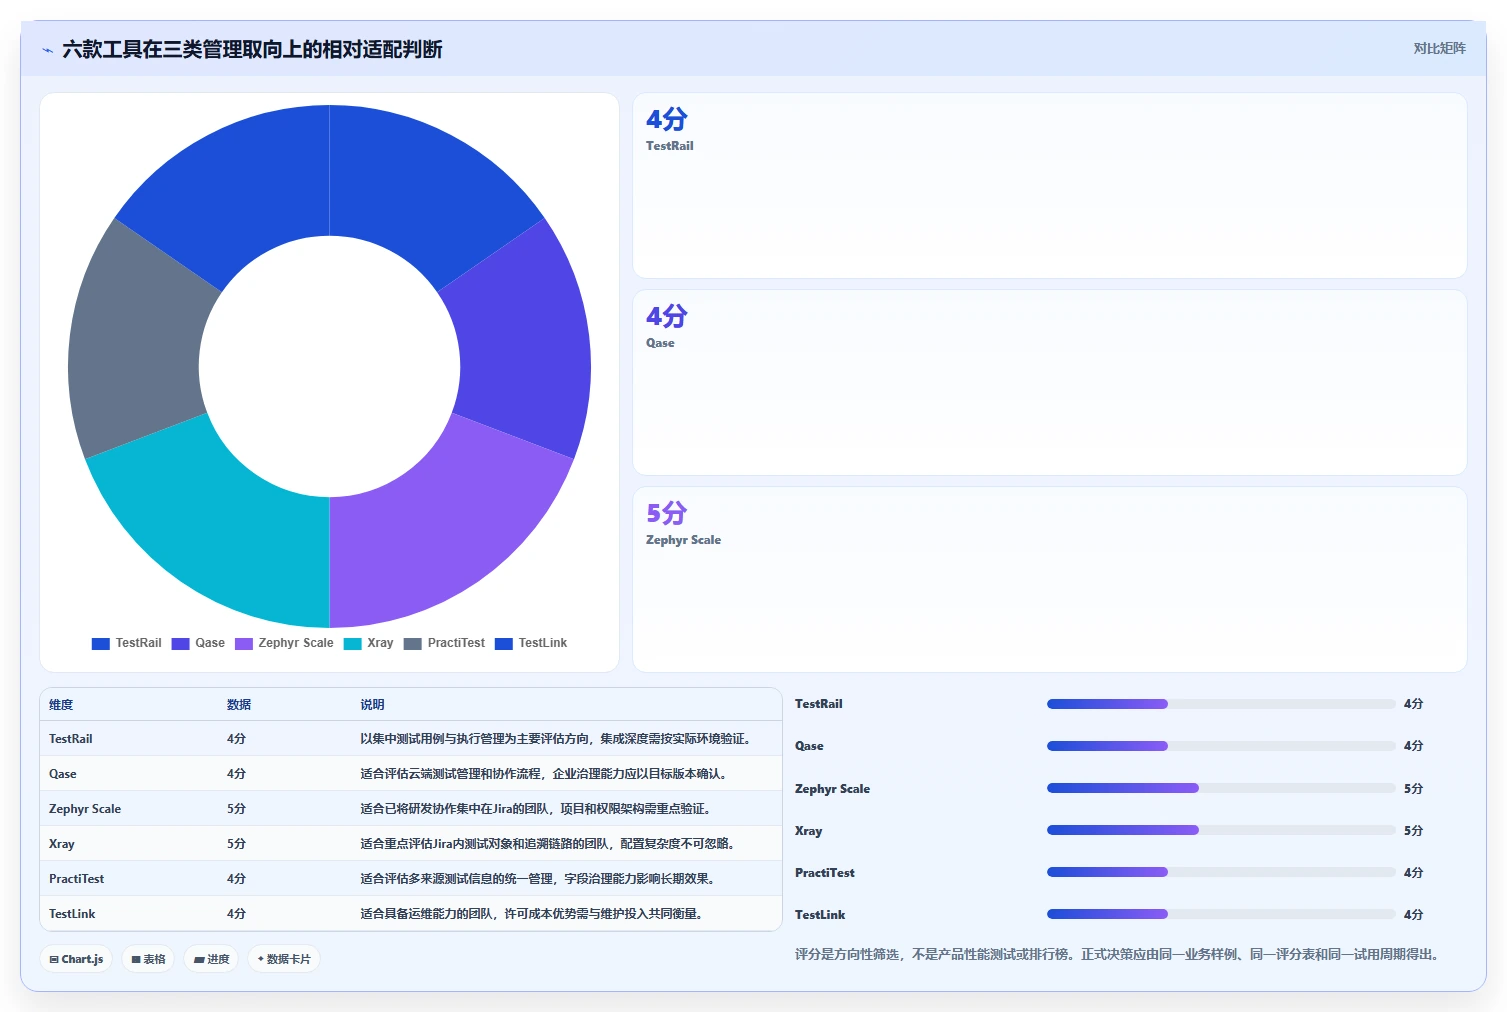Click the TestRail progress bar
The width and height of the screenshot is (1507, 1012).
(1221, 704)
